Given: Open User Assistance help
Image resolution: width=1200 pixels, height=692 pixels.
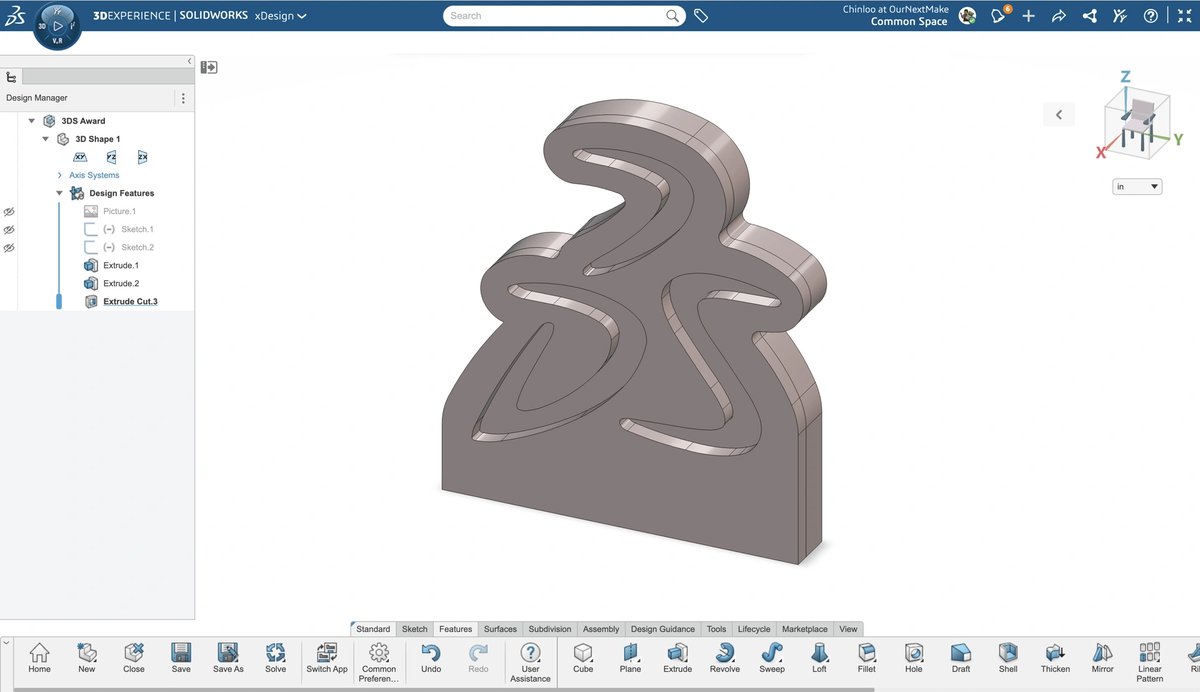Looking at the screenshot, I should tap(530, 662).
